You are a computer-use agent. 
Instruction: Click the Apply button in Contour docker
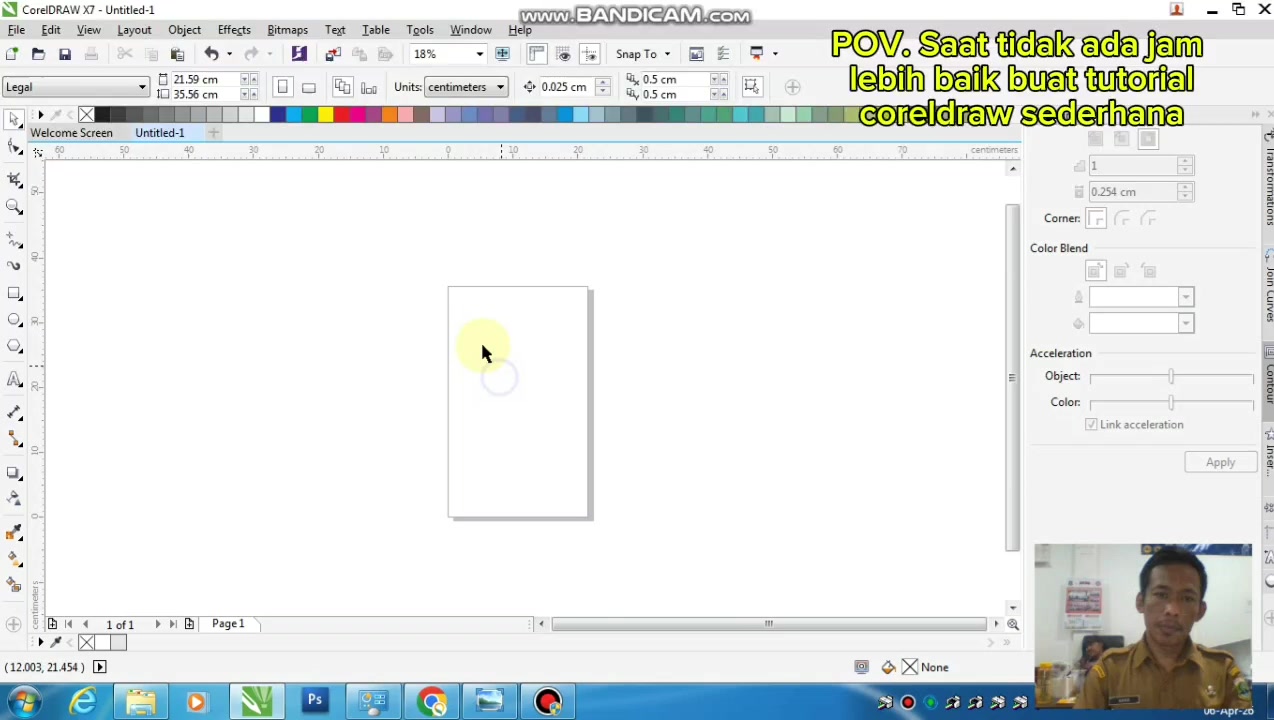[1220, 463]
